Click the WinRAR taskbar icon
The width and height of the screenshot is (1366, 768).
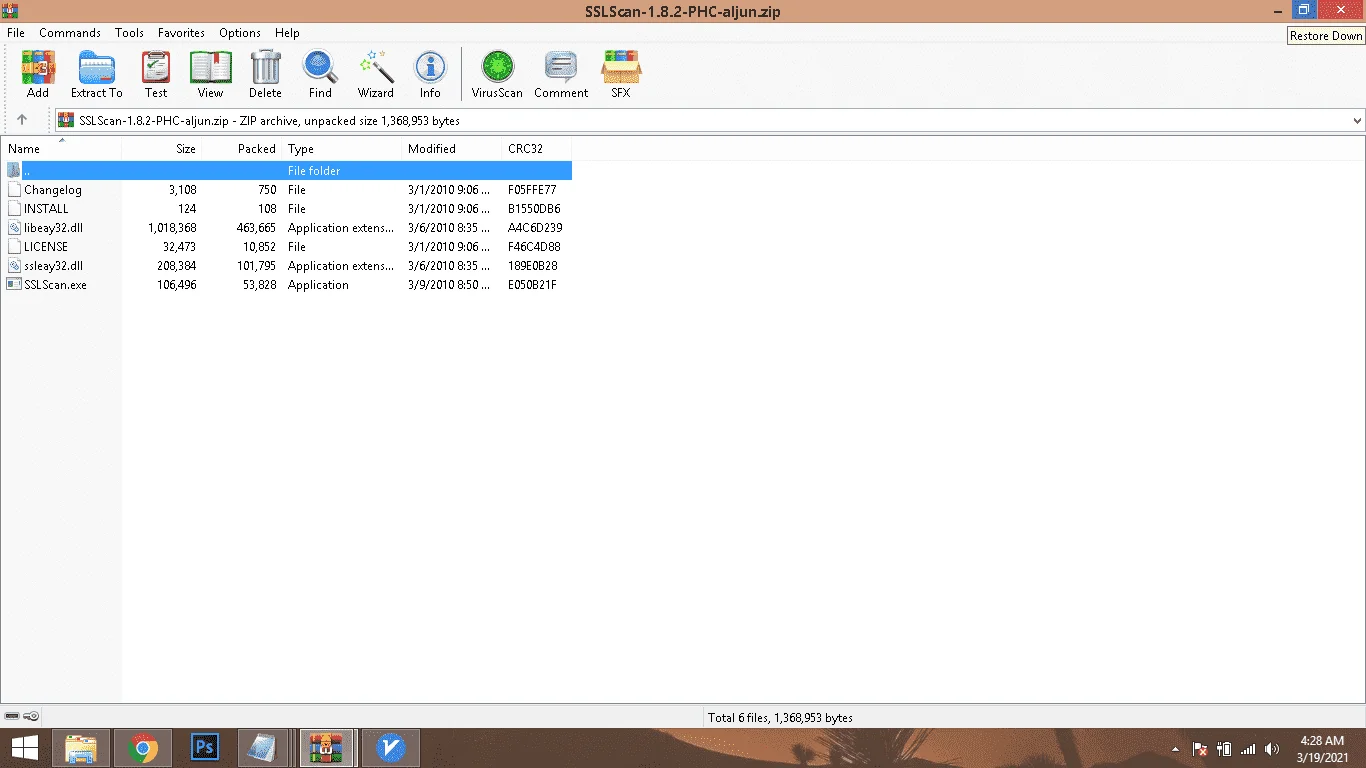pyautogui.click(x=327, y=748)
